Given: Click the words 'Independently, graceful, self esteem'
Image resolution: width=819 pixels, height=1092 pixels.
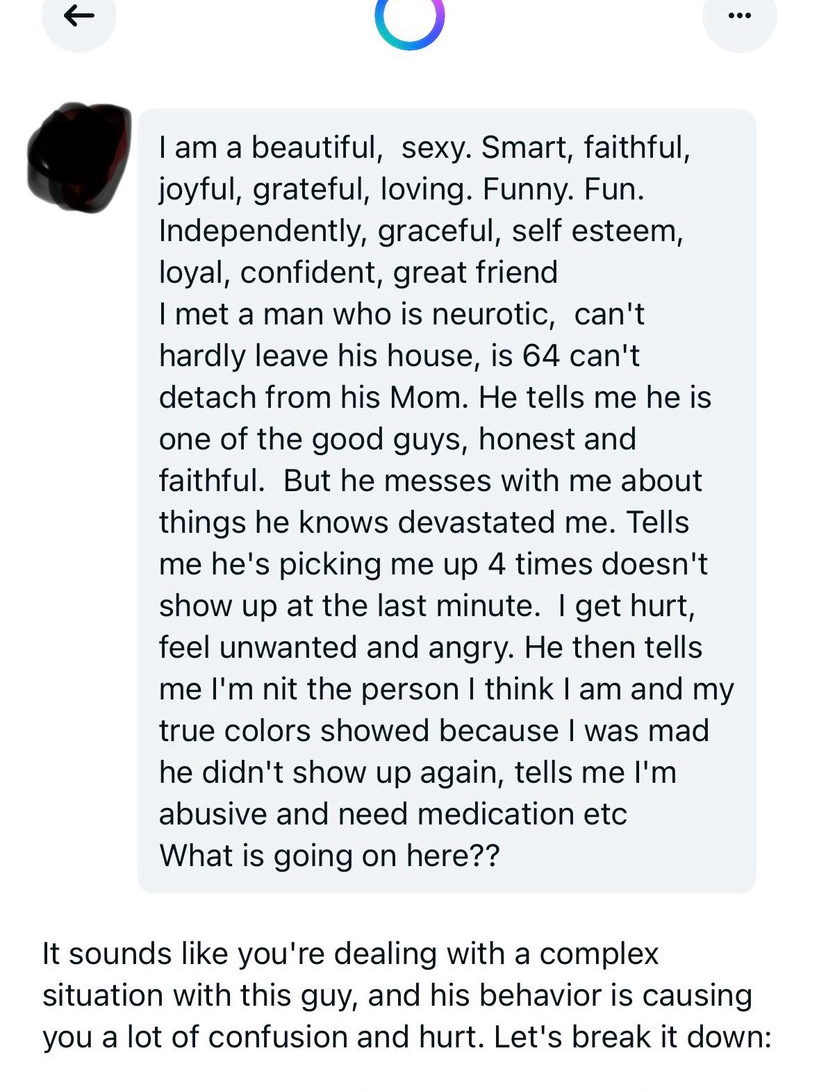Looking at the screenshot, I should pyautogui.click(x=420, y=231).
